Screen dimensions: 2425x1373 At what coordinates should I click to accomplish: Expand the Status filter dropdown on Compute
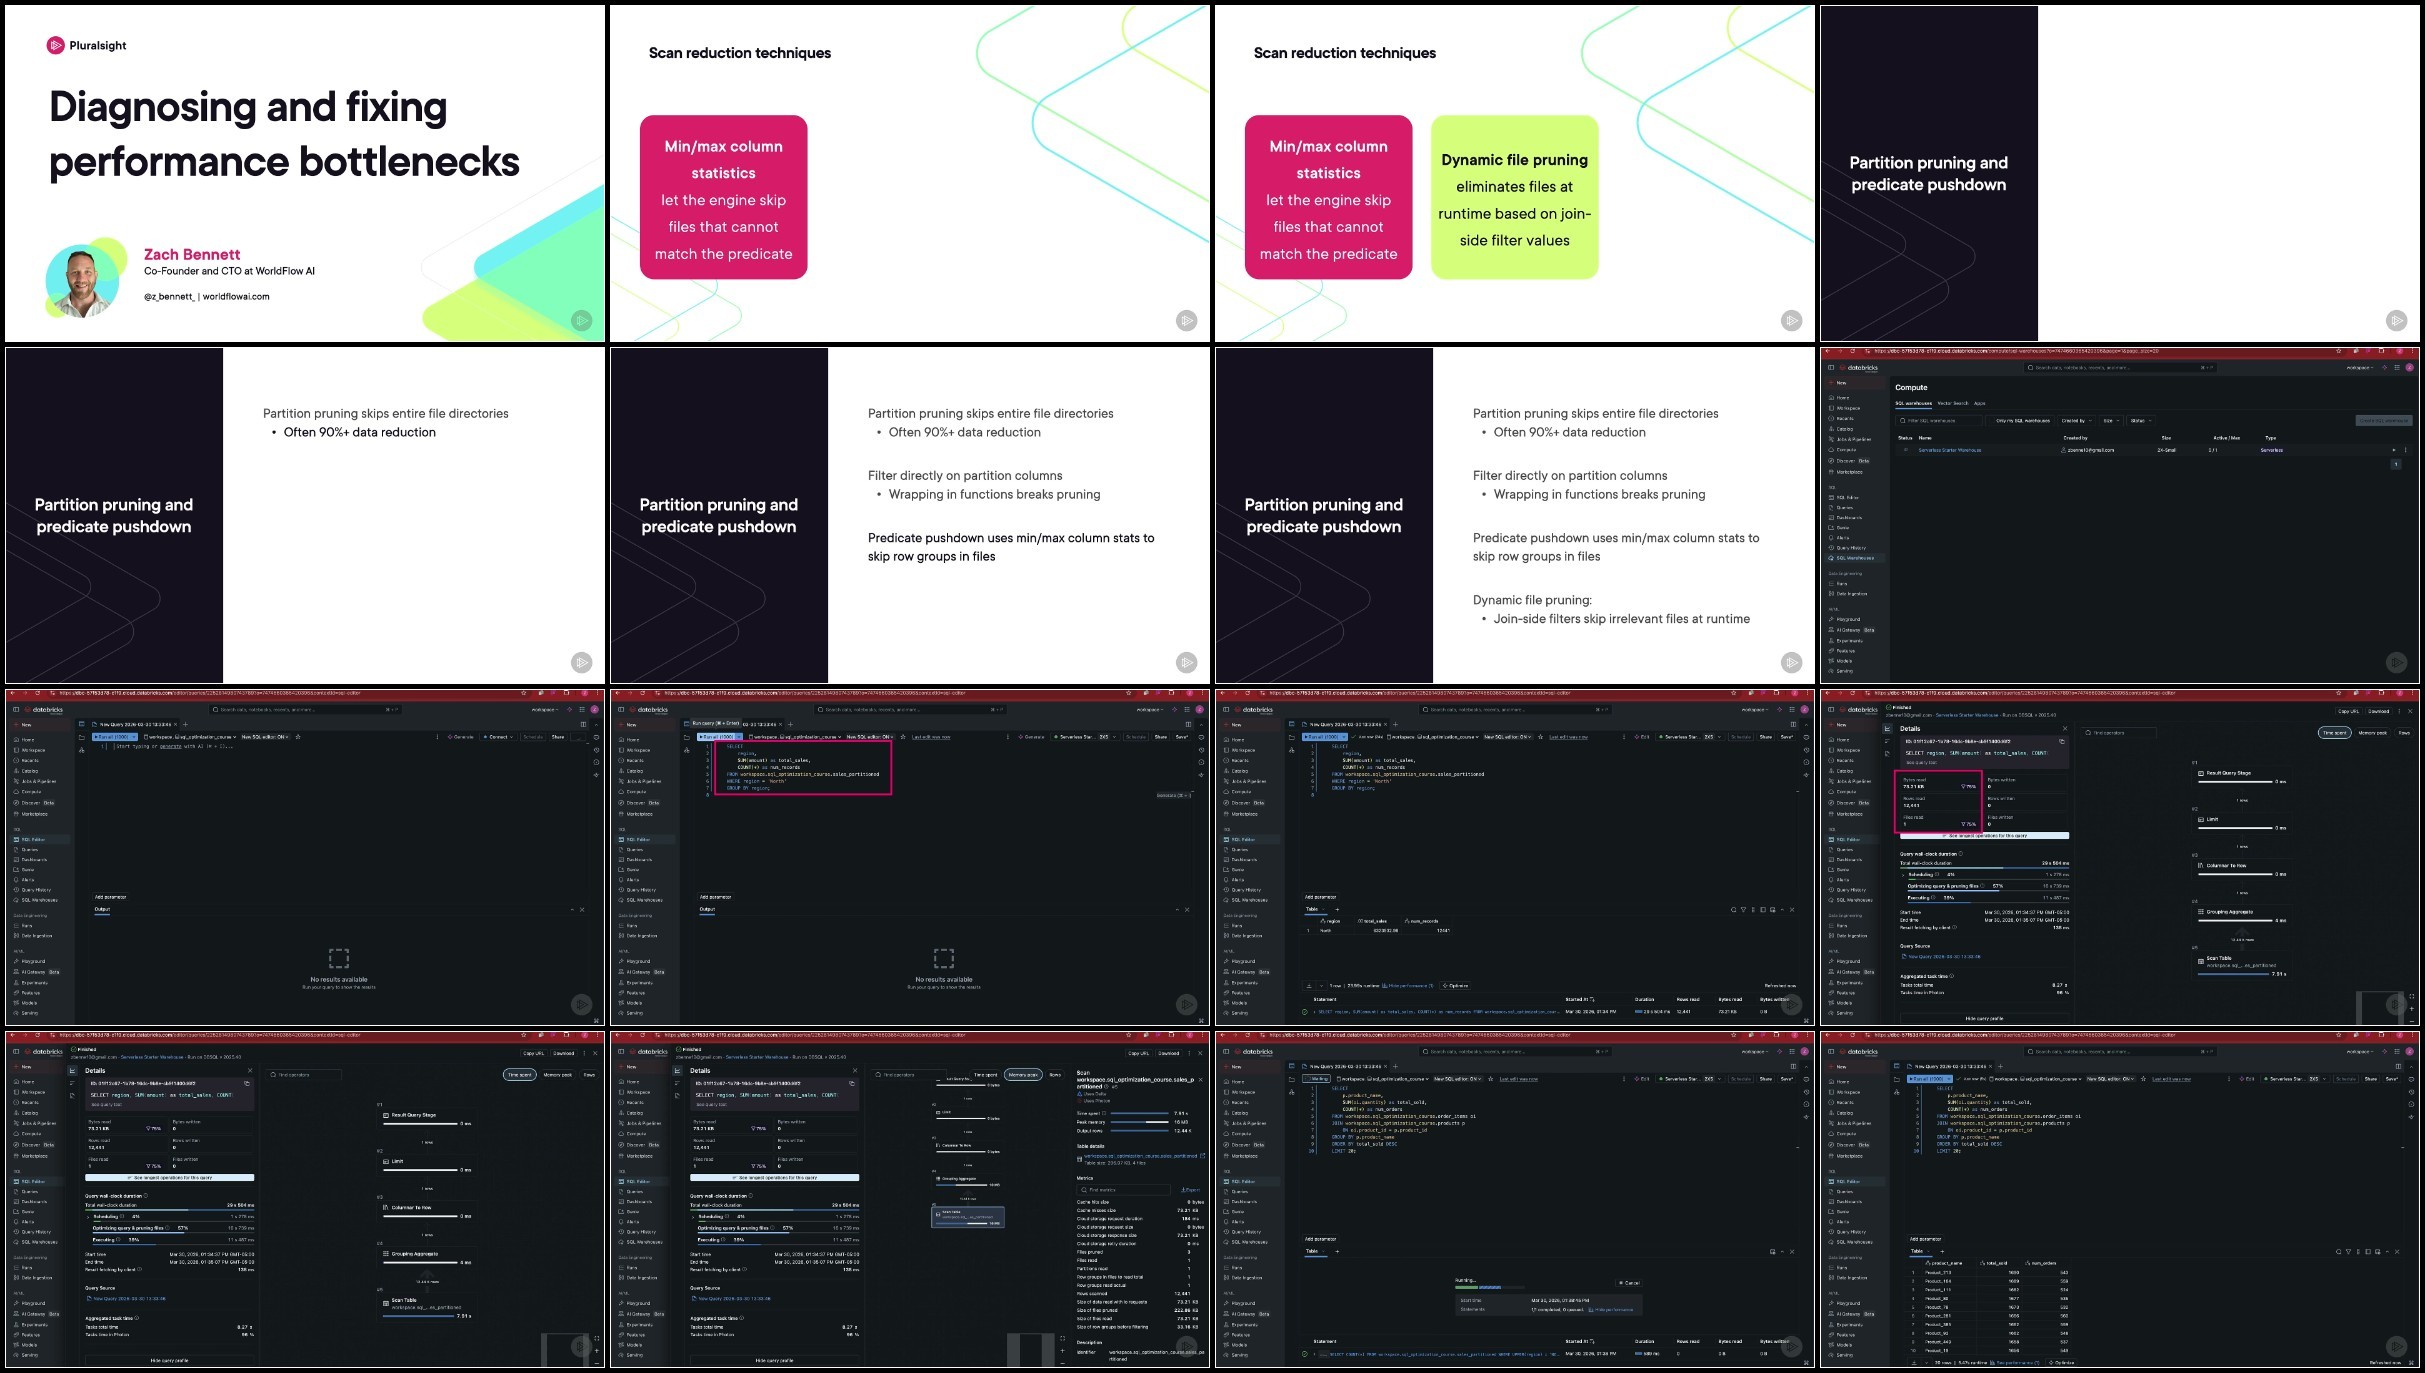[2140, 421]
